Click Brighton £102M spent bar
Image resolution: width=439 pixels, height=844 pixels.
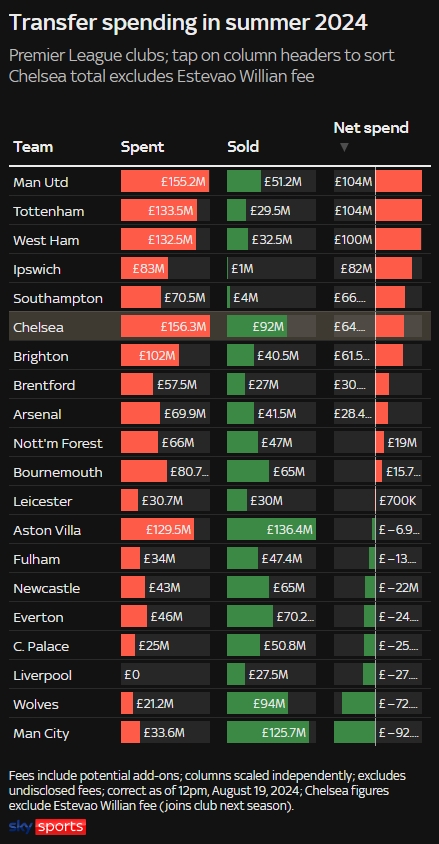(x=150, y=356)
